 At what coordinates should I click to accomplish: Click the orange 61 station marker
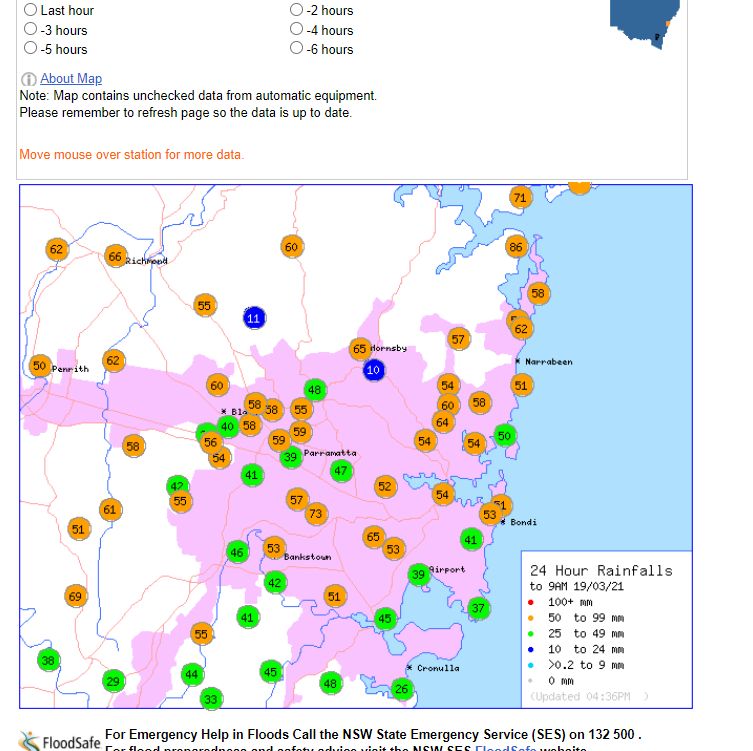pyautogui.click(x=110, y=509)
